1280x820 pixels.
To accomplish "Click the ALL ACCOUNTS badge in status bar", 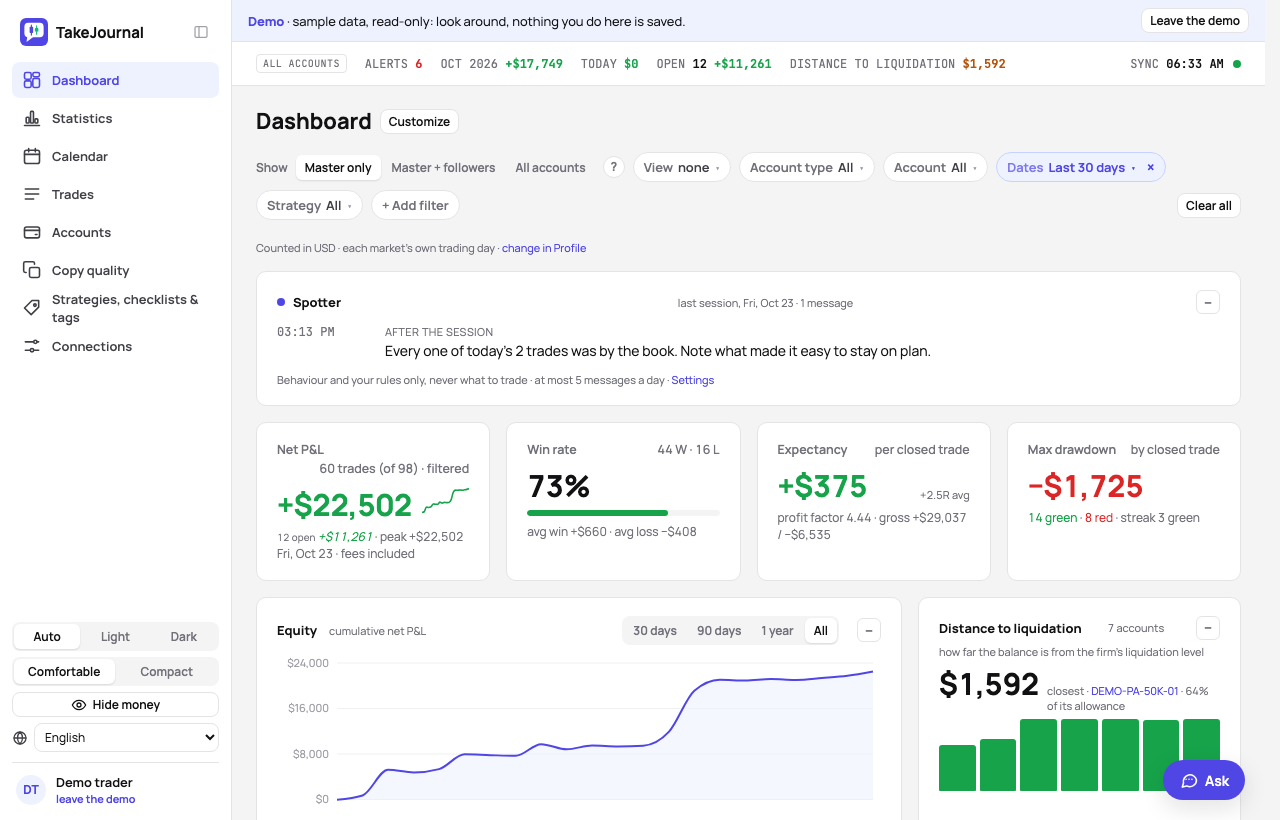I will tap(301, 64).
